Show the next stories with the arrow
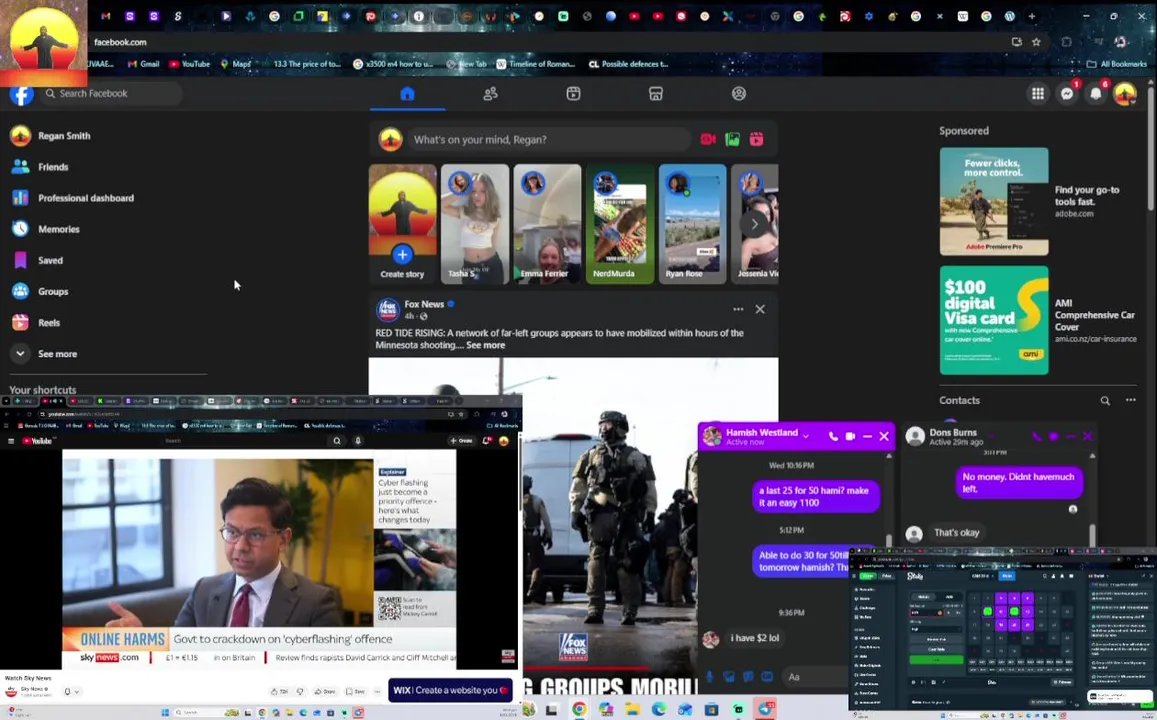The image size is (1157, 720). coord(754,224)
